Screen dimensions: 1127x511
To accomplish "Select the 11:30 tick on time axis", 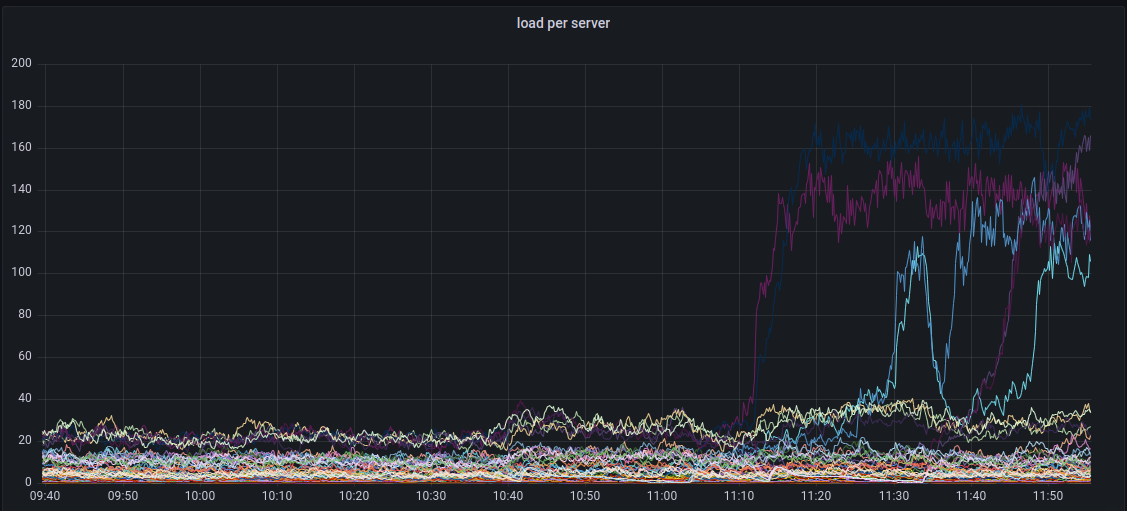I will (x=893, y=496).
